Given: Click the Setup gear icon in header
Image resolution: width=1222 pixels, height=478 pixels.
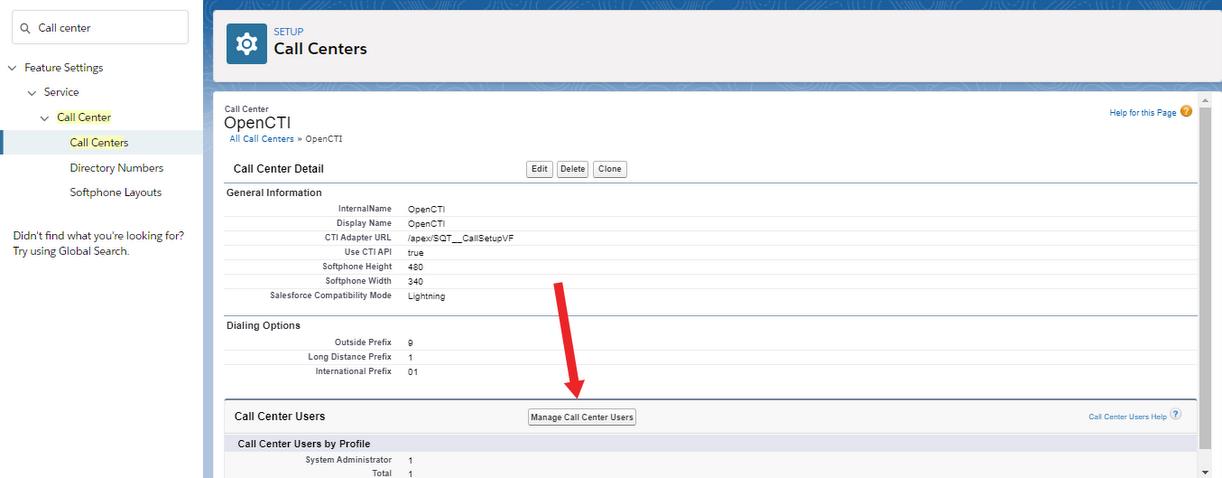Looking at the screenshot, I should coord(246,43).
